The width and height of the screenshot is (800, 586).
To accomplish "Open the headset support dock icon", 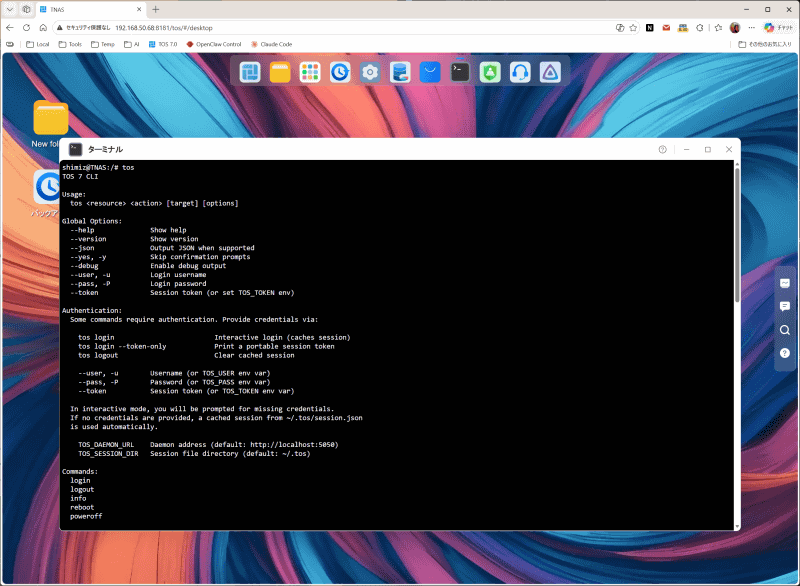I will pos(520,72).
